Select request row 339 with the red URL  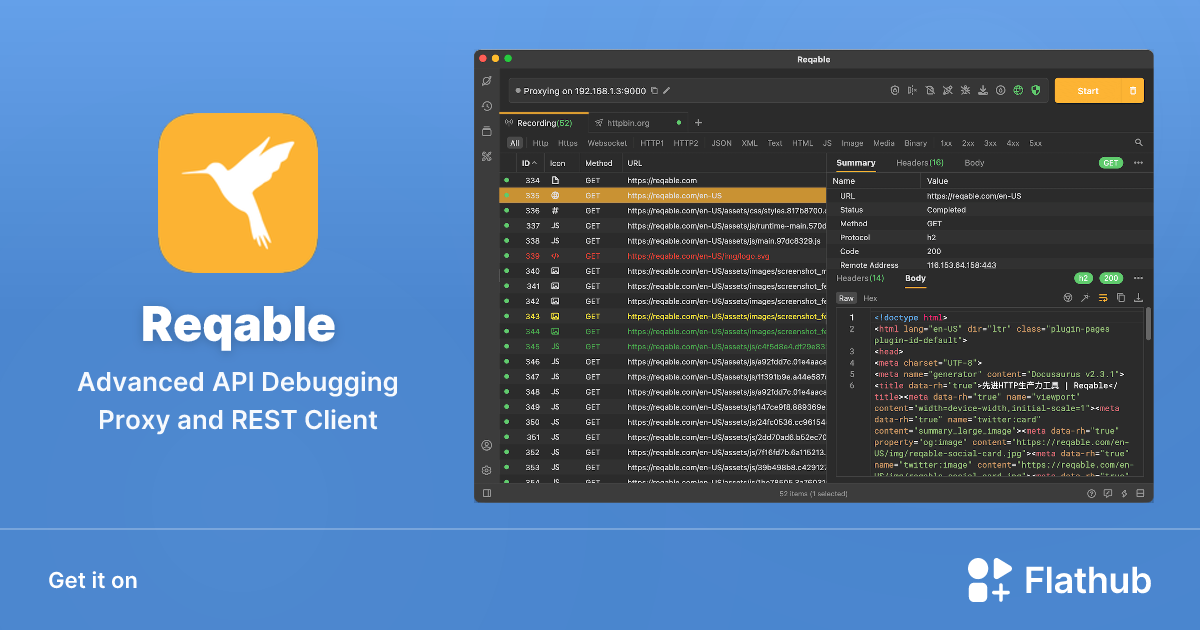pos(700,256)
